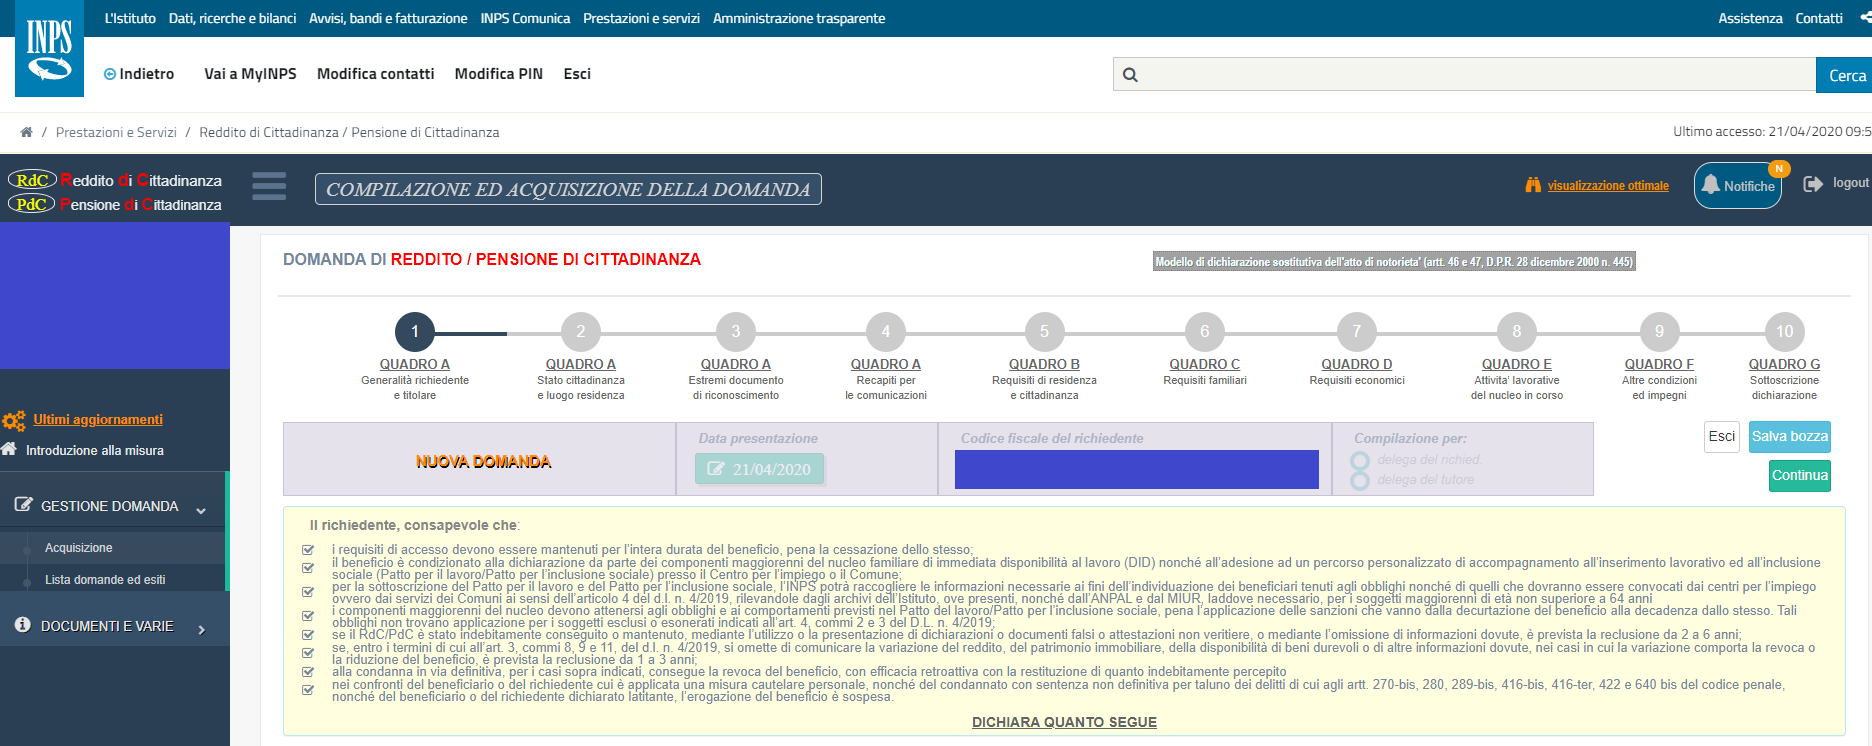Click the edit icon in date field
The height and width of the screenshot is (746, 1872).
[716, 469]
